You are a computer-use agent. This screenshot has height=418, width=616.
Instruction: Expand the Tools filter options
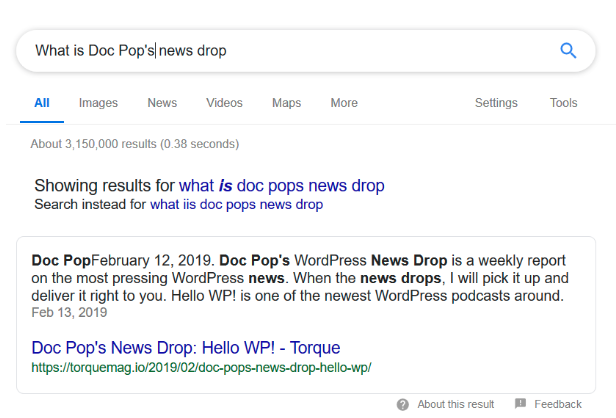pos(563,103)
